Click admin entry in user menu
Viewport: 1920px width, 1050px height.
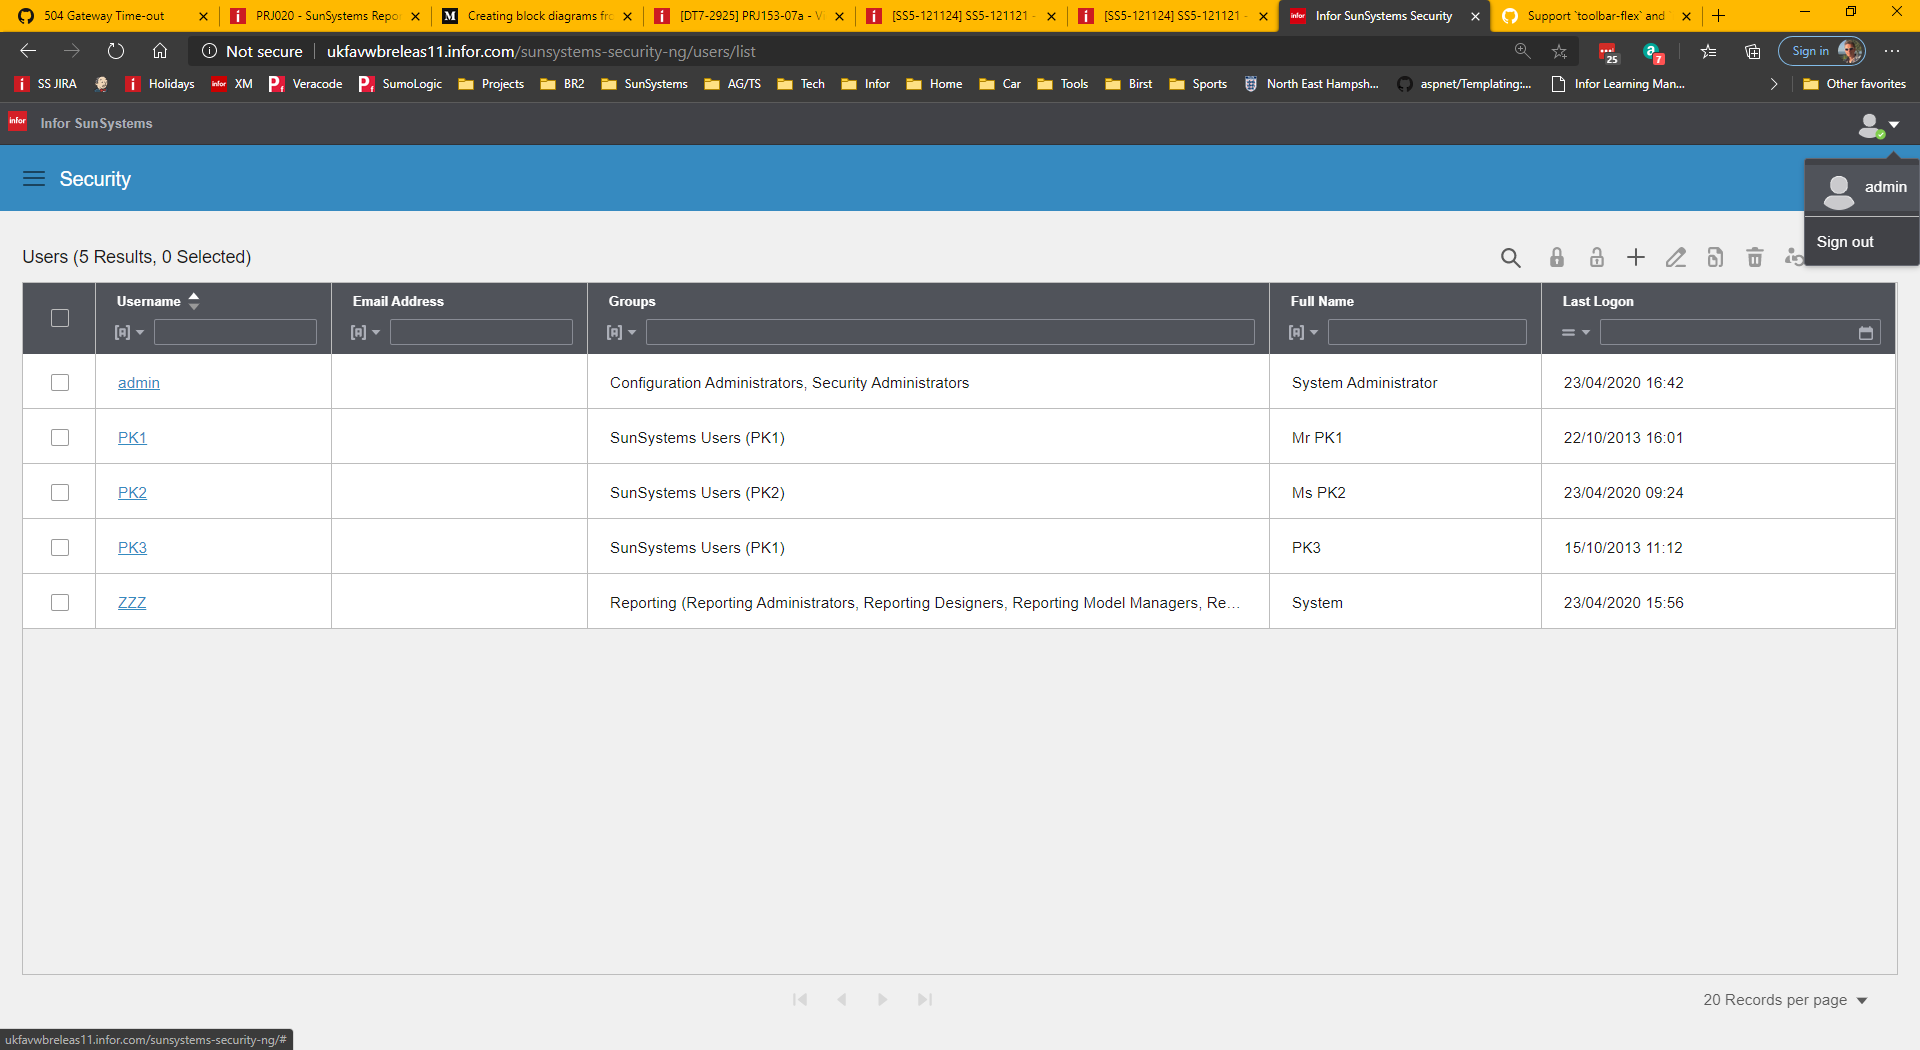(1863, 188)
